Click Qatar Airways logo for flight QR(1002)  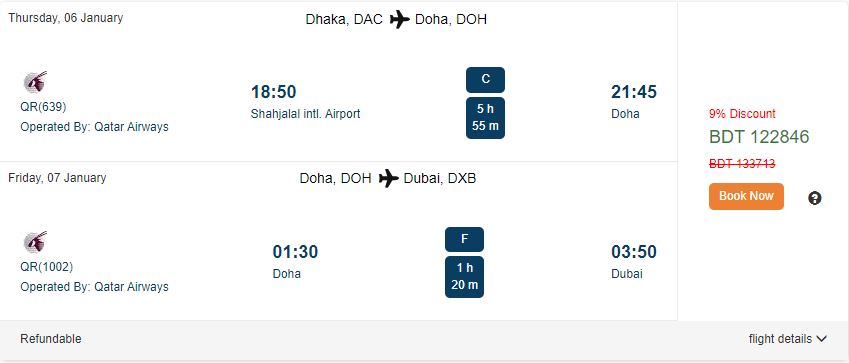click(x=35, y=242)
